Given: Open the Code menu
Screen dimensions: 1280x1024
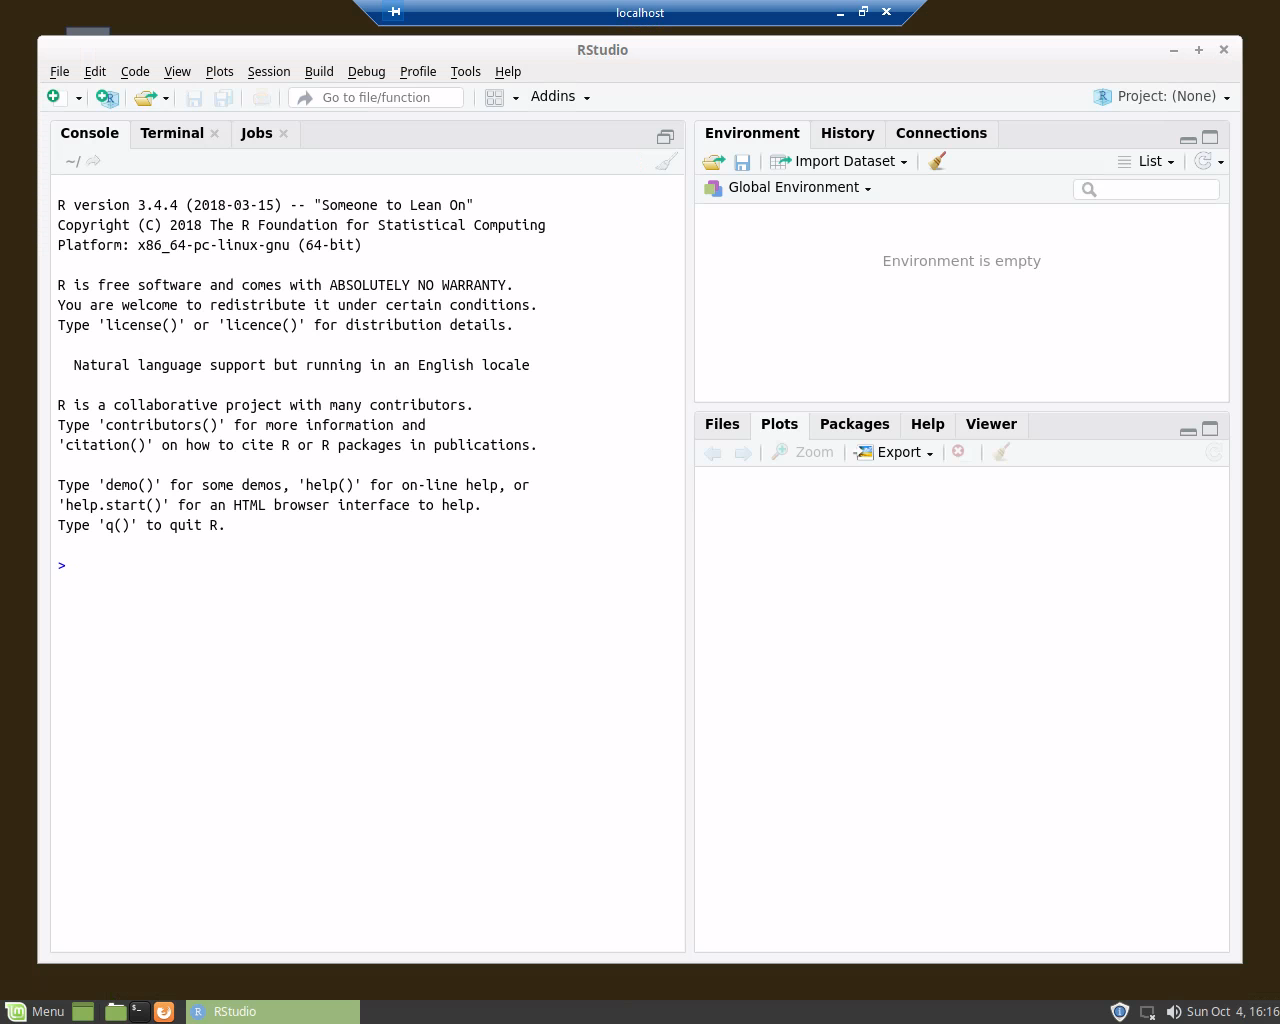Looking at the screenshot, I should (135, 72).
